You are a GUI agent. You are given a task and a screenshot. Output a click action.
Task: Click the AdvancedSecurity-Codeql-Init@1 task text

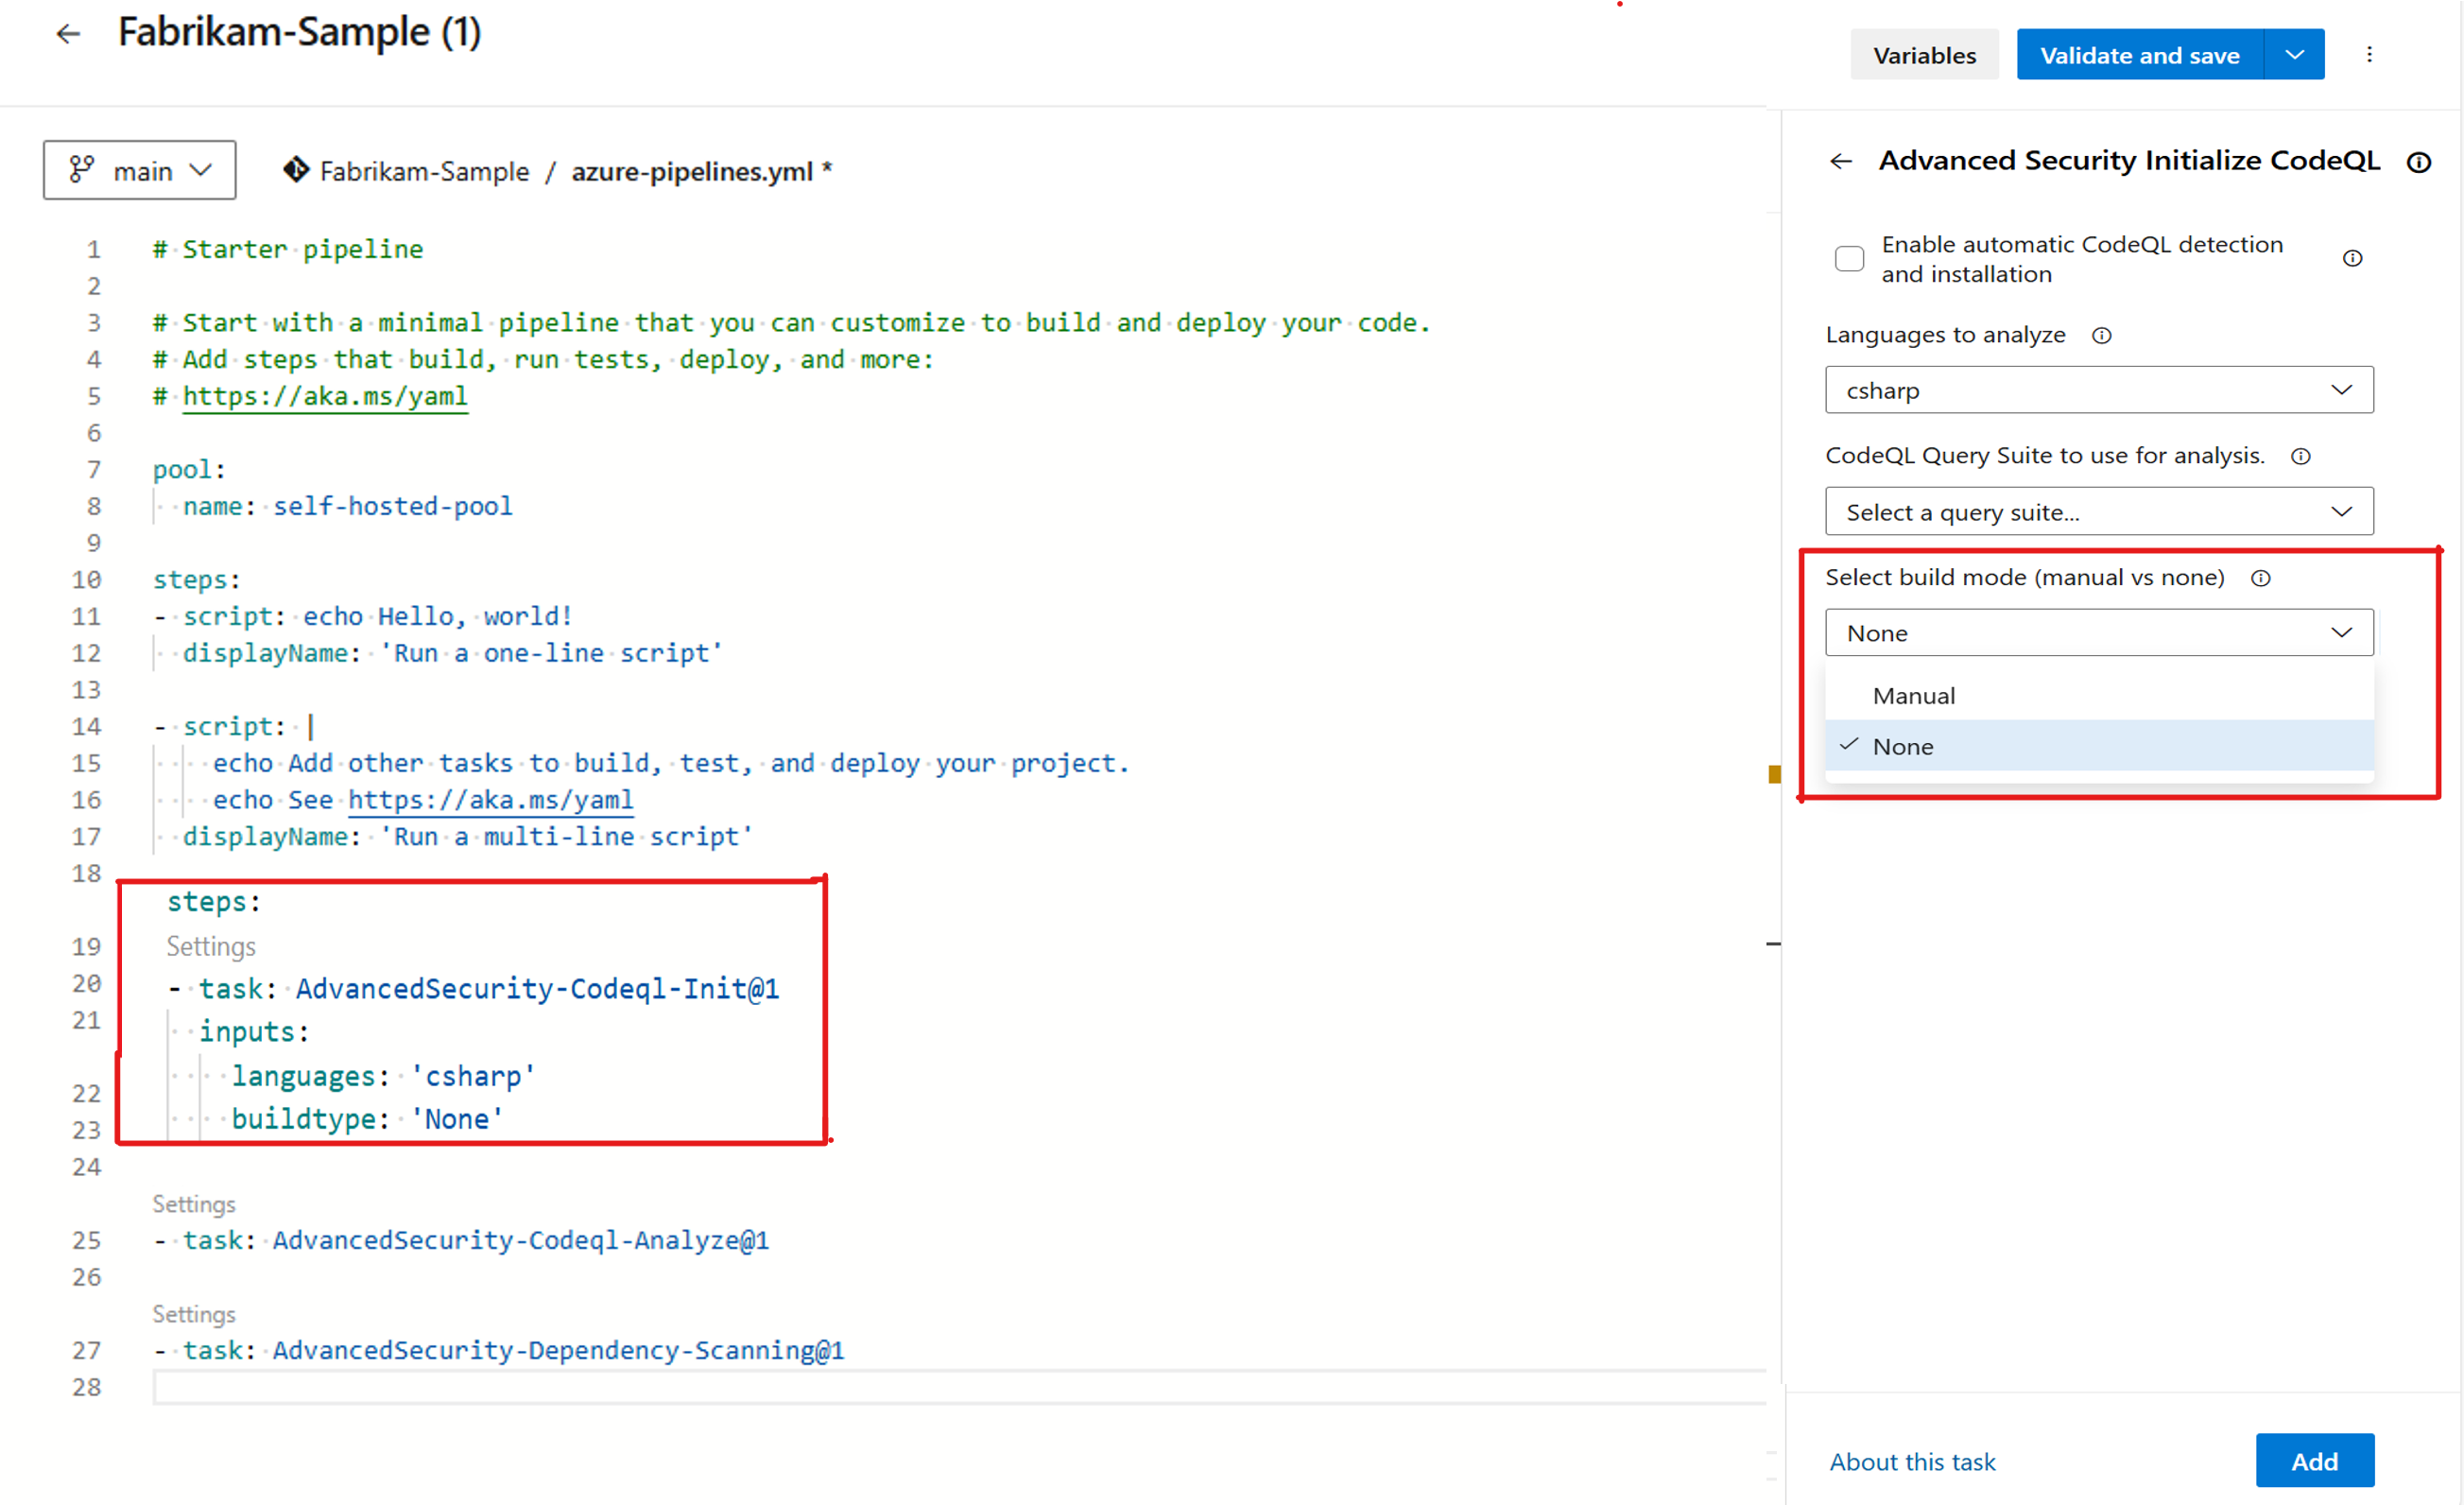click(x=537, y=989)
